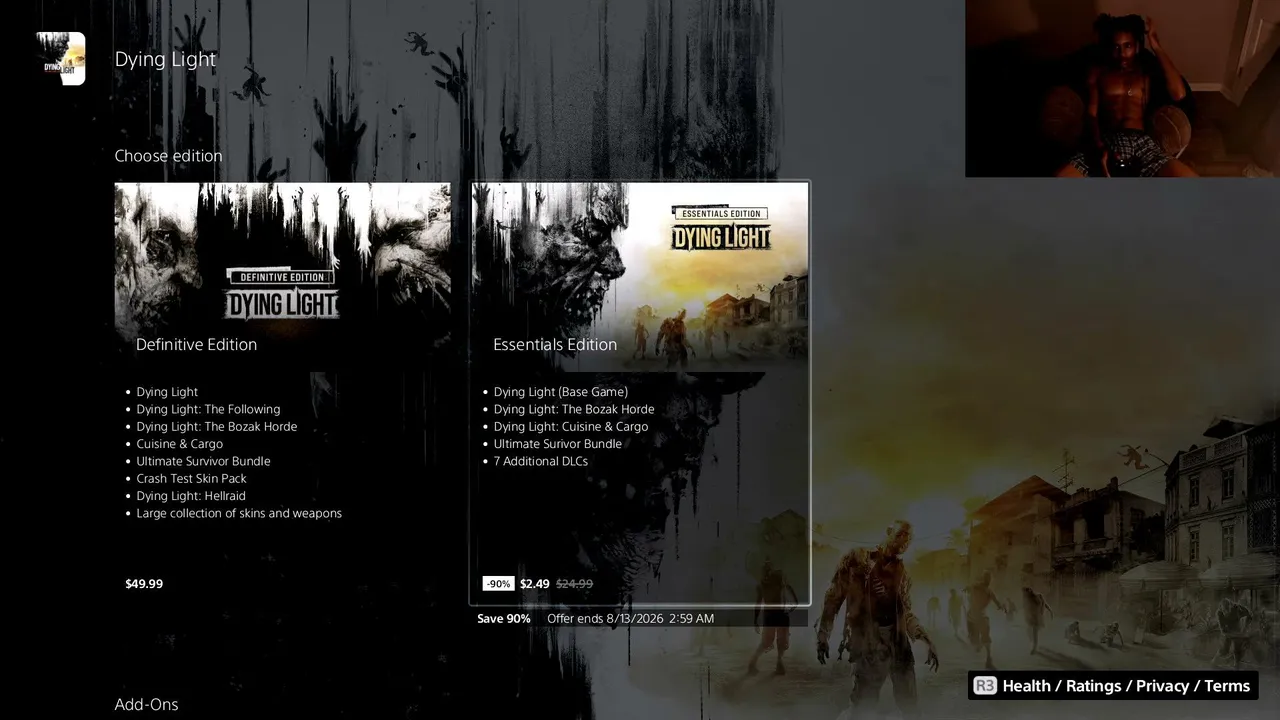Click the Dying Light game icon
The width and height of the screenshot is (1280, 720).
click(x=61, y=58)
